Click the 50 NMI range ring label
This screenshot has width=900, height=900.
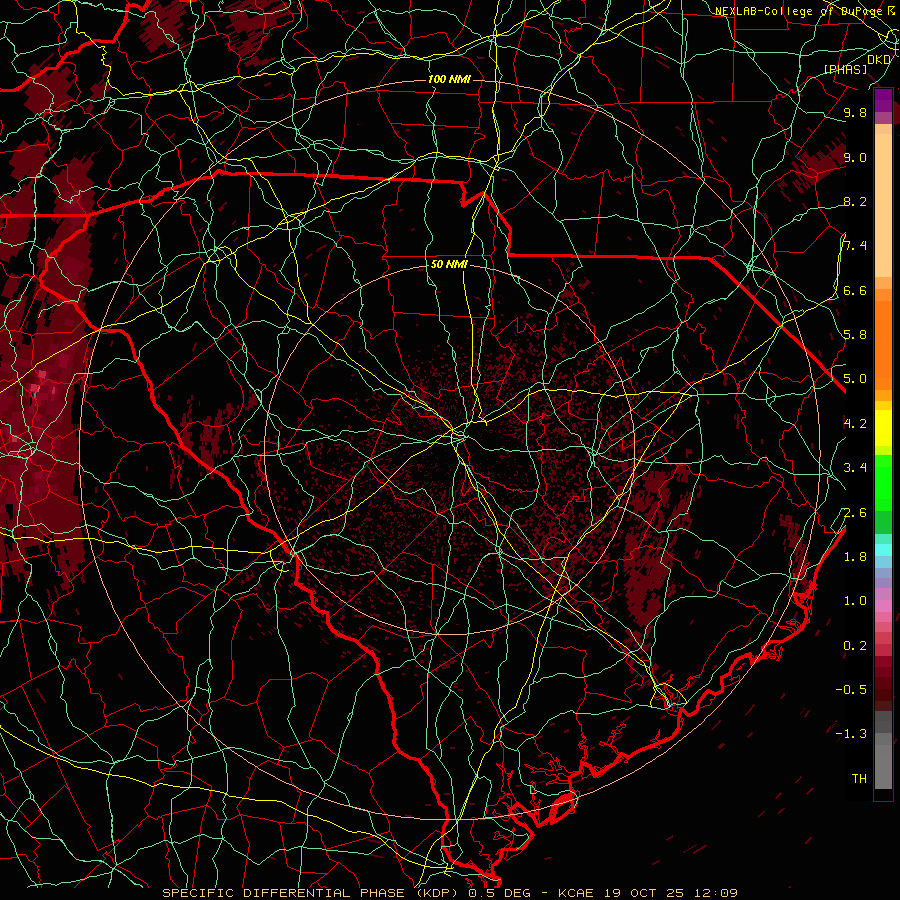449,264
